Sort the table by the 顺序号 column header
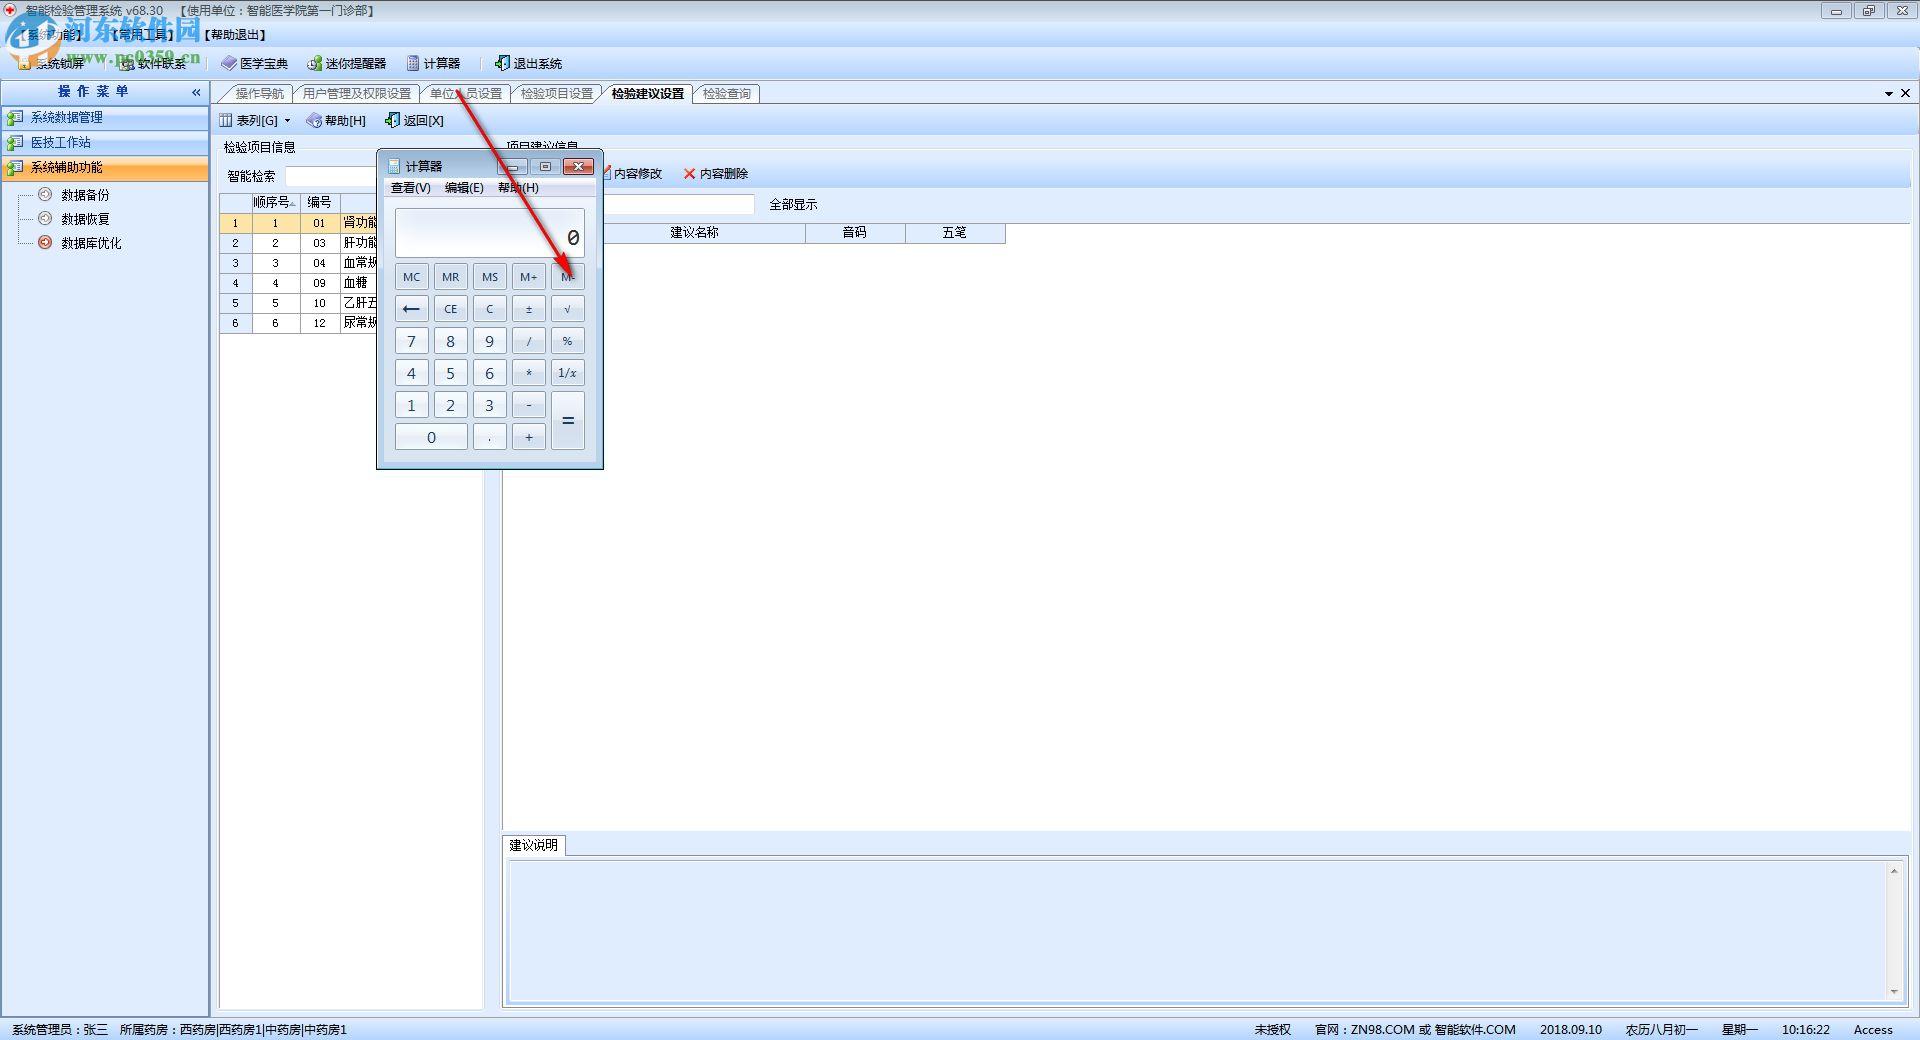This screenshot has width=1920, height=1040. pos(274,202)
